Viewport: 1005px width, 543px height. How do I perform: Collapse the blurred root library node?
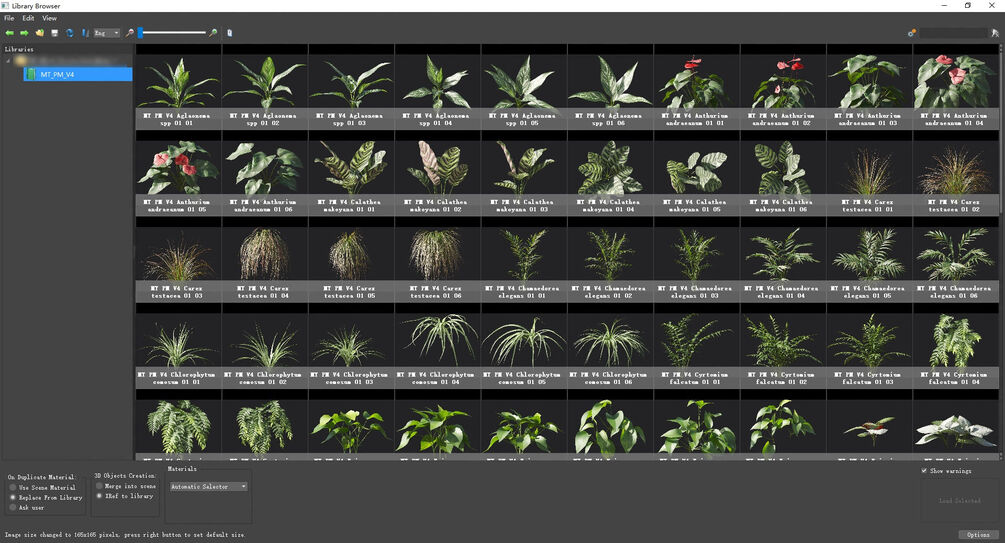tap(8, 61)
